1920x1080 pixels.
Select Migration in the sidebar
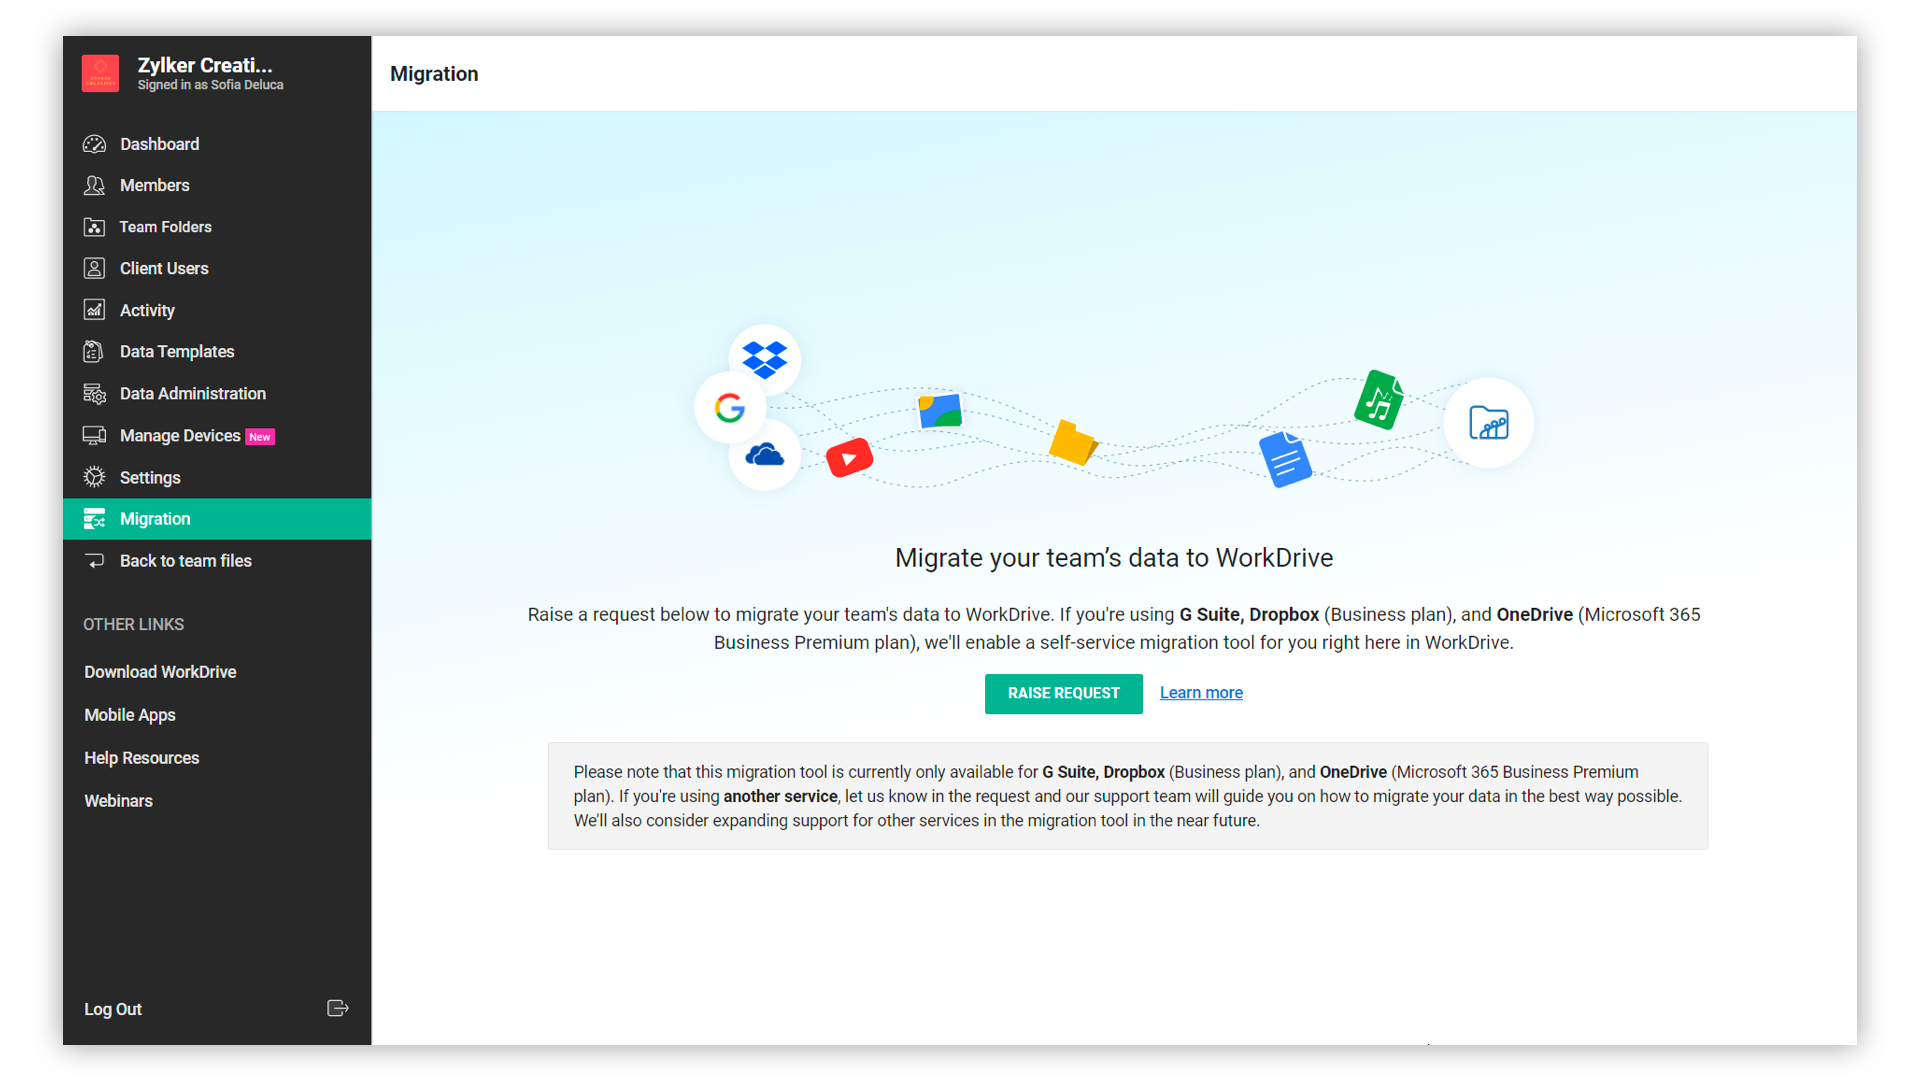[x=155, y=519]
